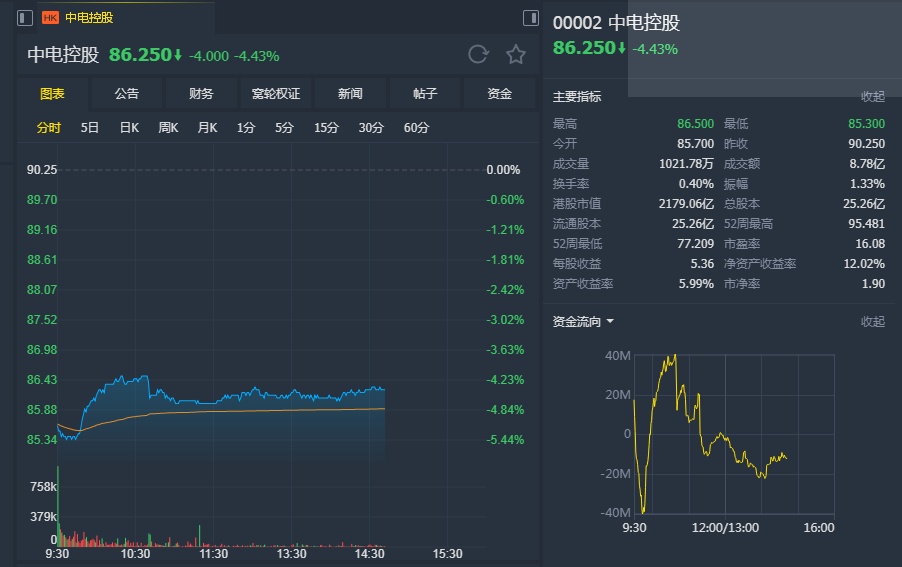Select the 月K chart period
902x567 pixels.
[207, 128]
